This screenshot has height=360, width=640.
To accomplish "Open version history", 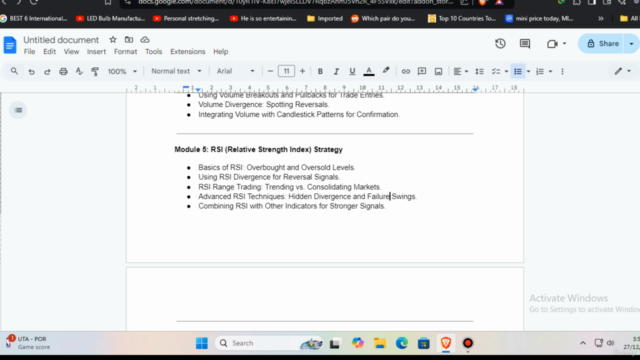I will (x=500, y=44).
